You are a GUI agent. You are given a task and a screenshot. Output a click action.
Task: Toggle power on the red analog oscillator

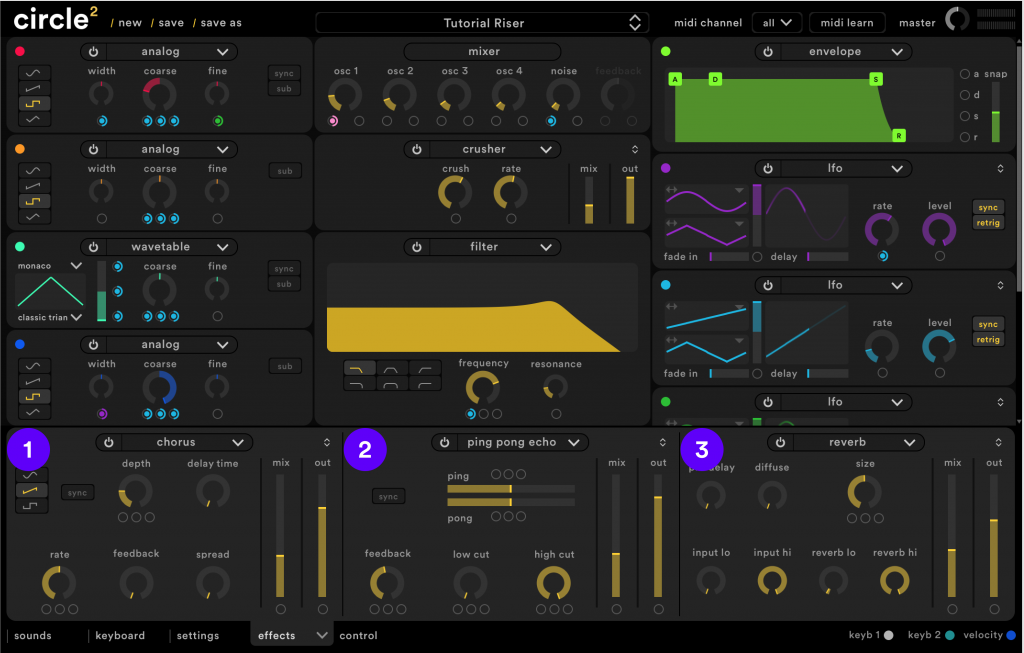pos(93,52)
